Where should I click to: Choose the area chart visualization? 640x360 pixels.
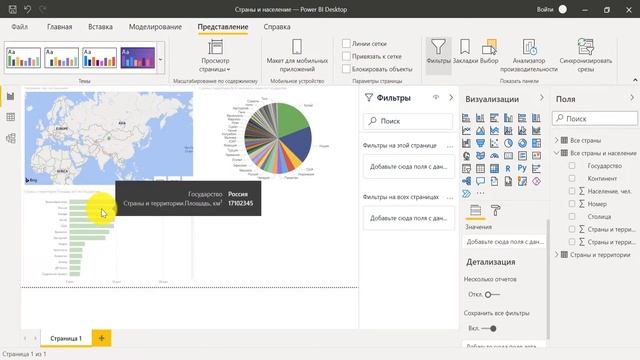pyautogui.click(x=480, y=131)
